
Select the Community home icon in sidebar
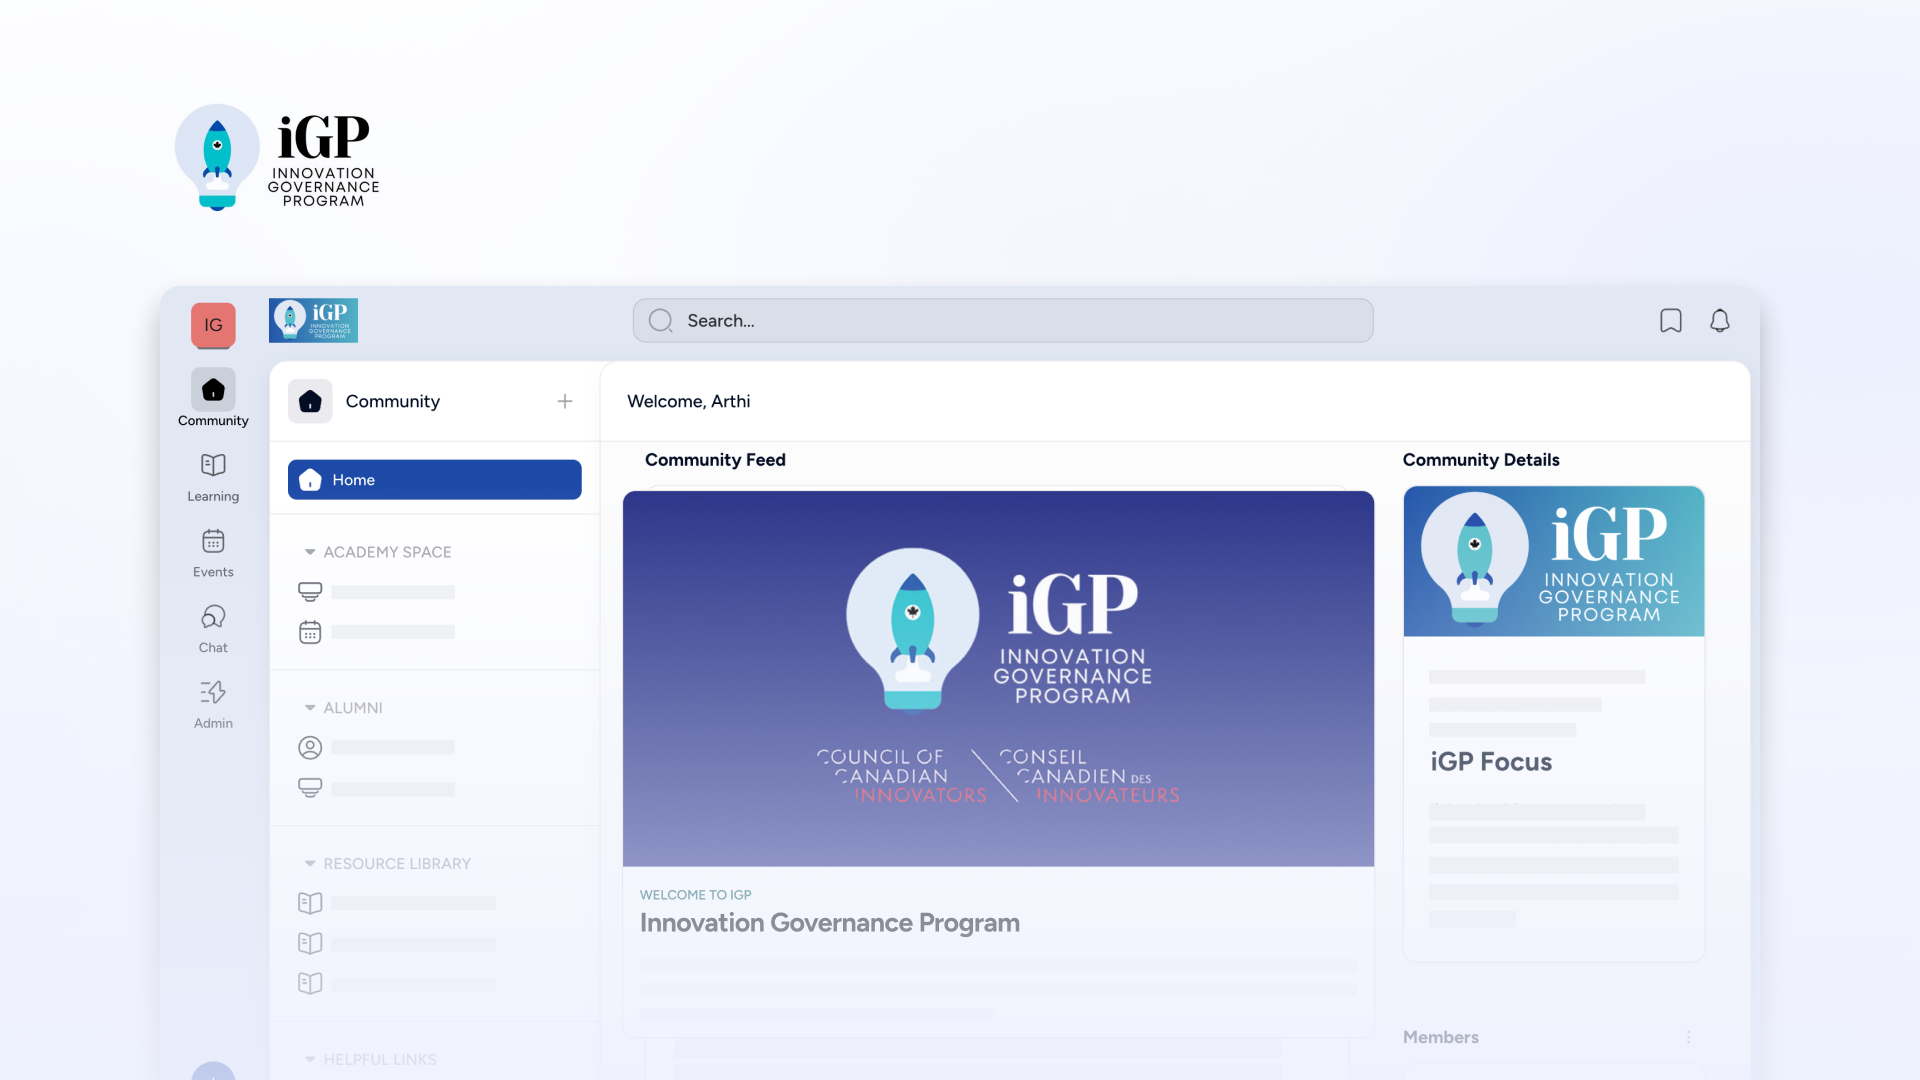click(x=213, y=390)
